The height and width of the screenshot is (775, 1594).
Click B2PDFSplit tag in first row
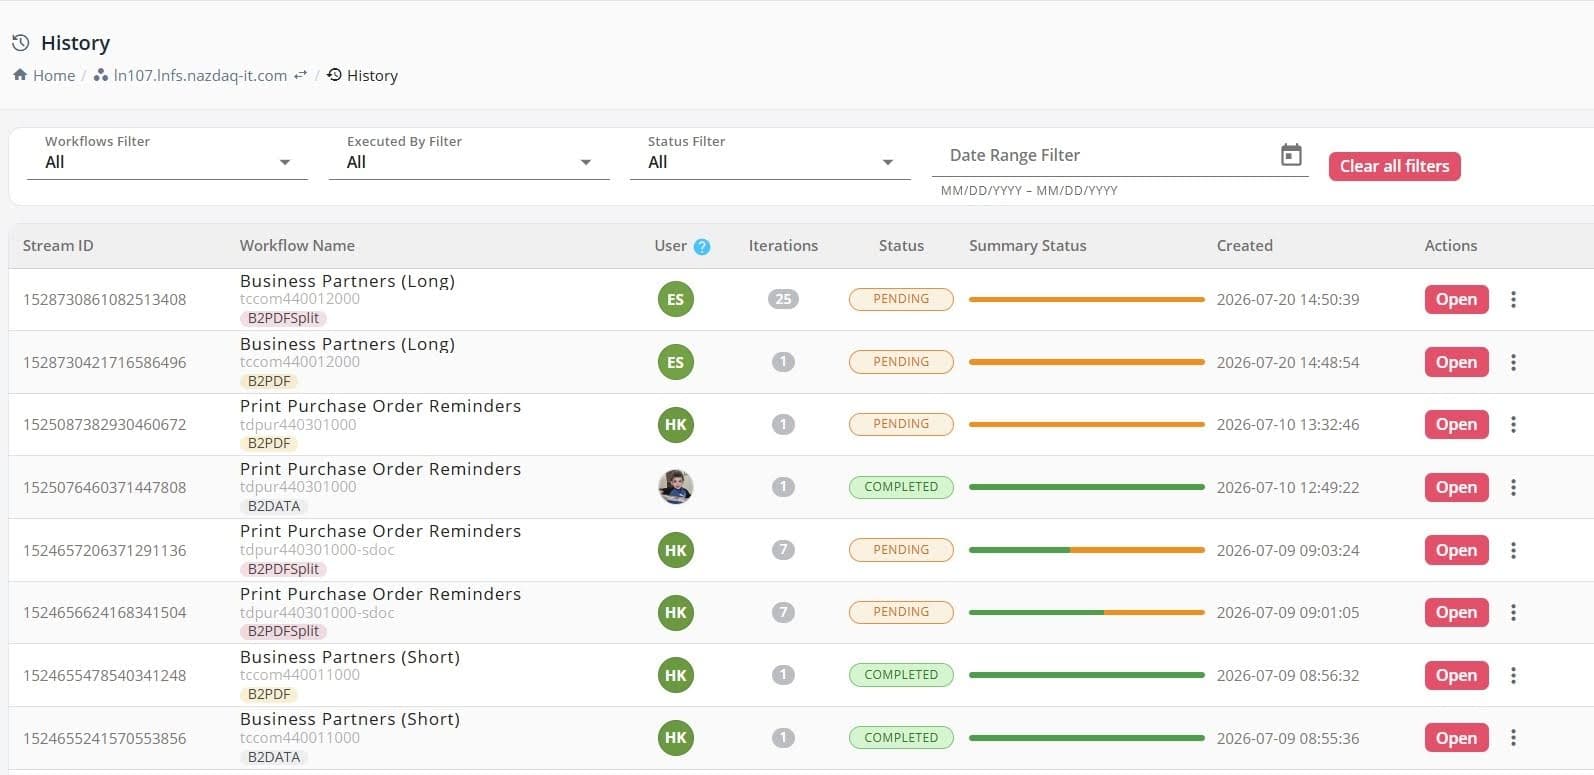click(283, 318)
